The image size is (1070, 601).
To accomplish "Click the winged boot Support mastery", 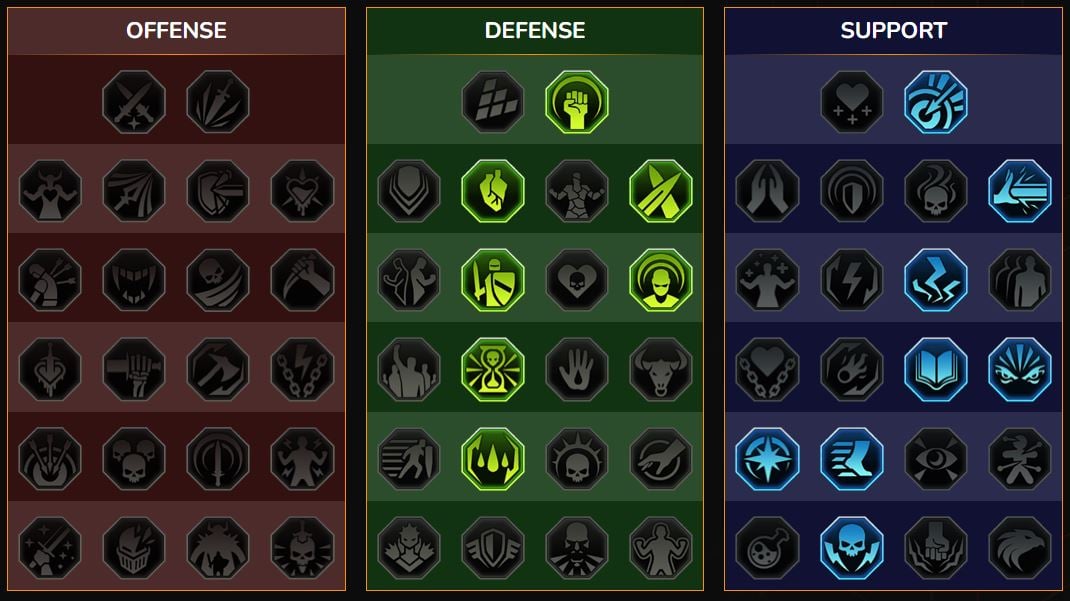I will pos(852,458).
